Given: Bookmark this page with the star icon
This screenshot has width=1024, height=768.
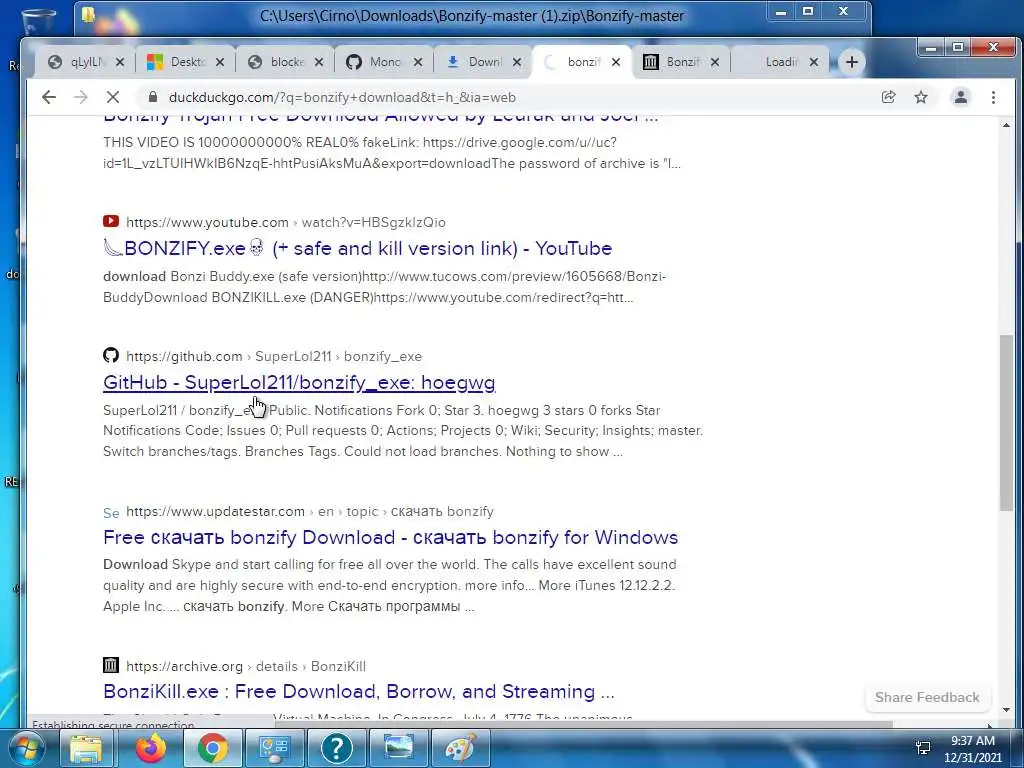Looking at the screenshot, I should pyautogui.click(x=921, y=97).
